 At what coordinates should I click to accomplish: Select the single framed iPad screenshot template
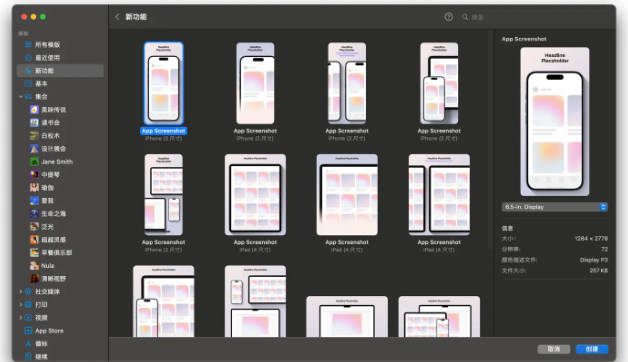255,195
